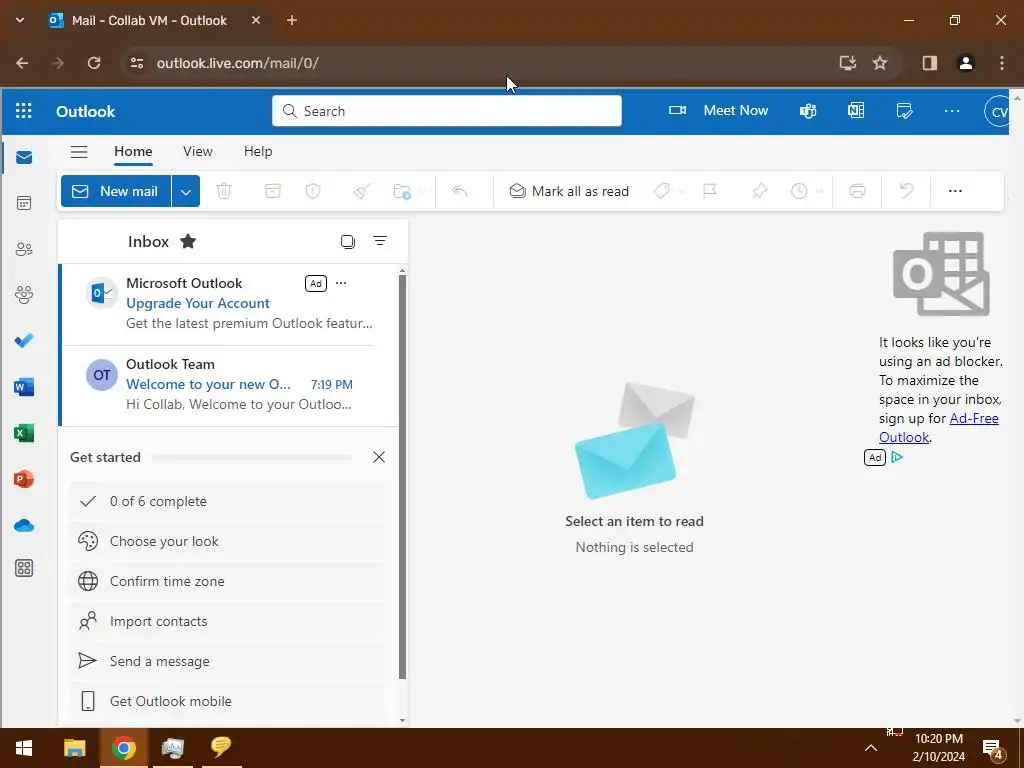
Task: Select Choose your look step
Action: [227, 541]
